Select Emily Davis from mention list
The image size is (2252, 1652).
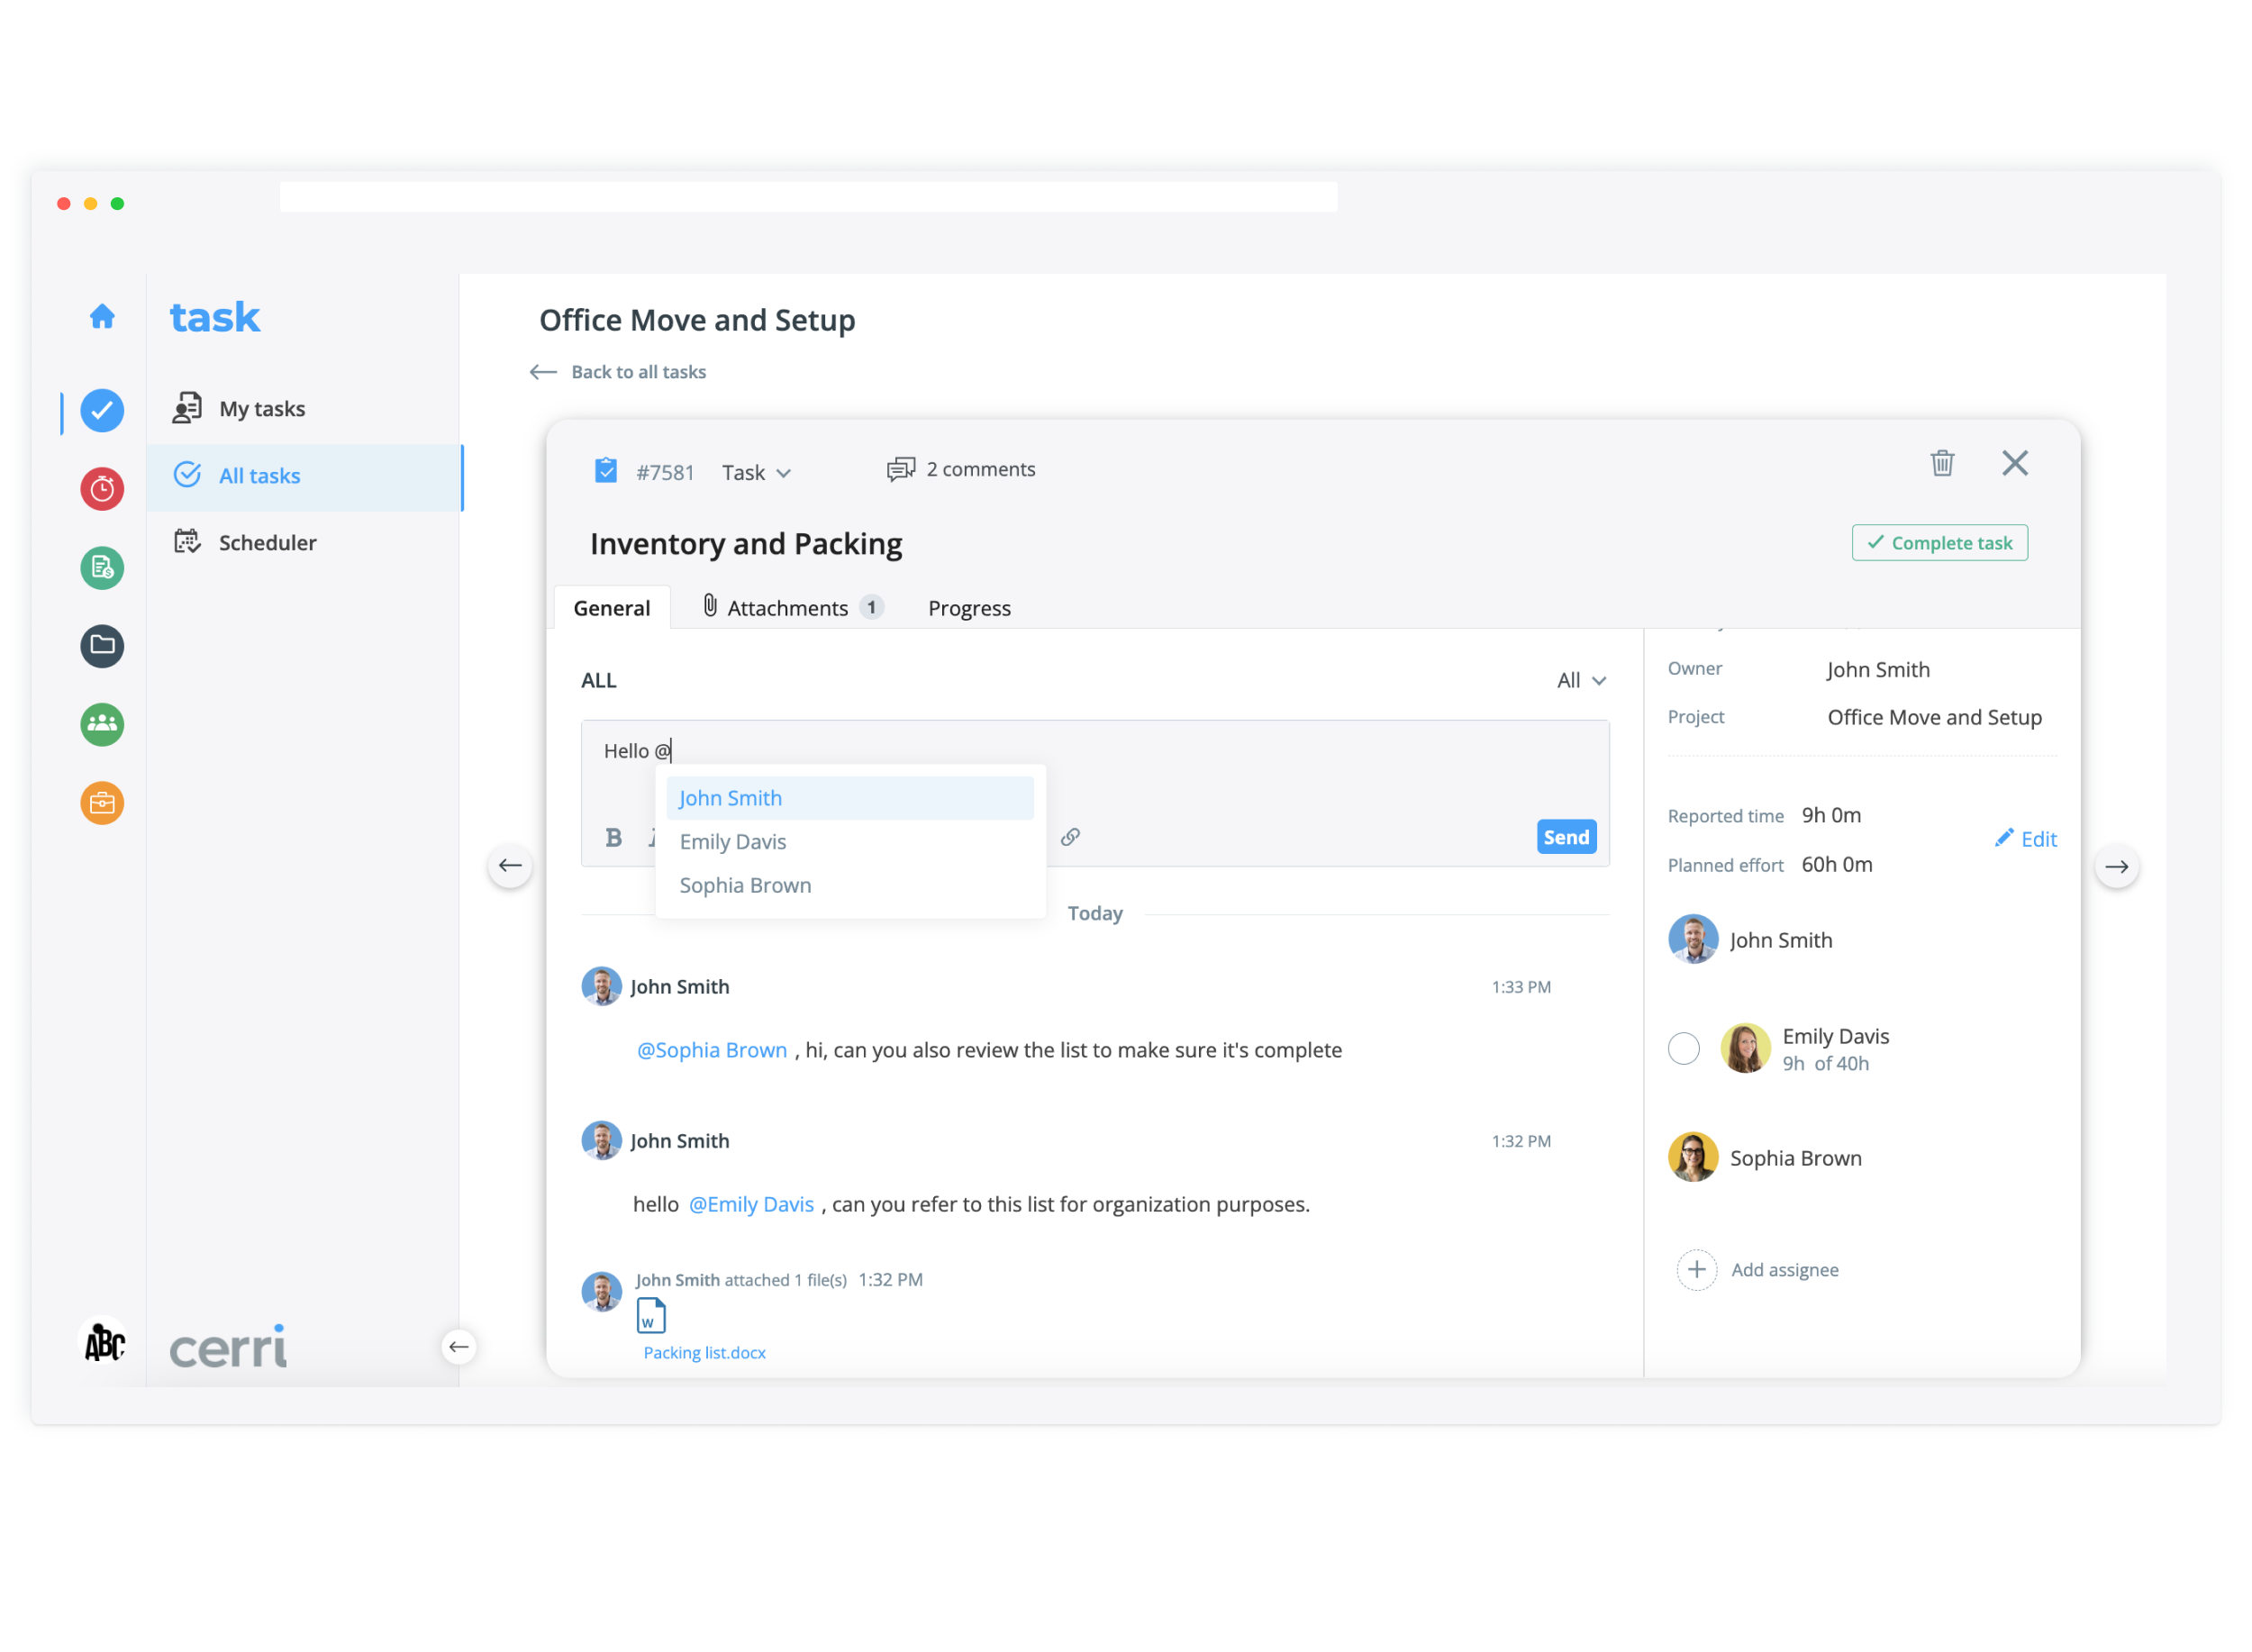click(x=733, y=842)
